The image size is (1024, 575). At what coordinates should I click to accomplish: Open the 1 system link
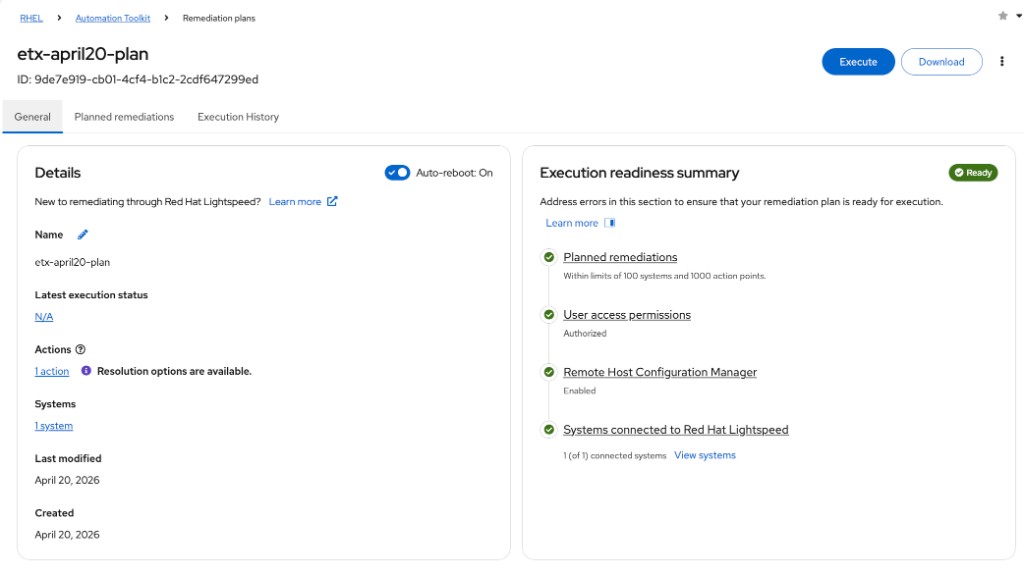pyautogui.click(x=54, y=425)
